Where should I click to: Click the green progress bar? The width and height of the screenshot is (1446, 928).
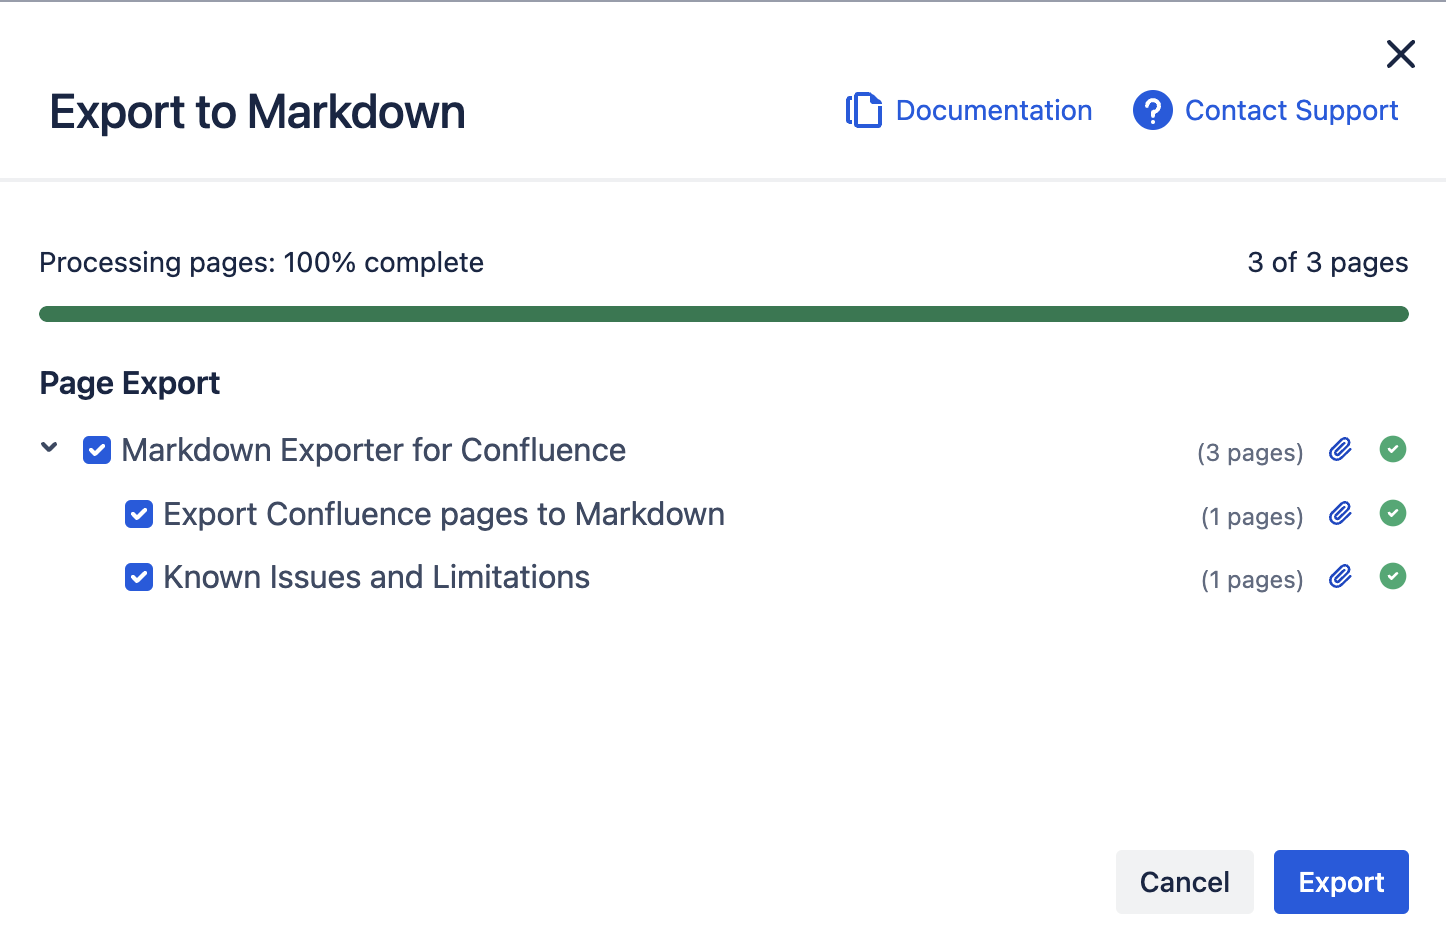(x=723, y=313)
